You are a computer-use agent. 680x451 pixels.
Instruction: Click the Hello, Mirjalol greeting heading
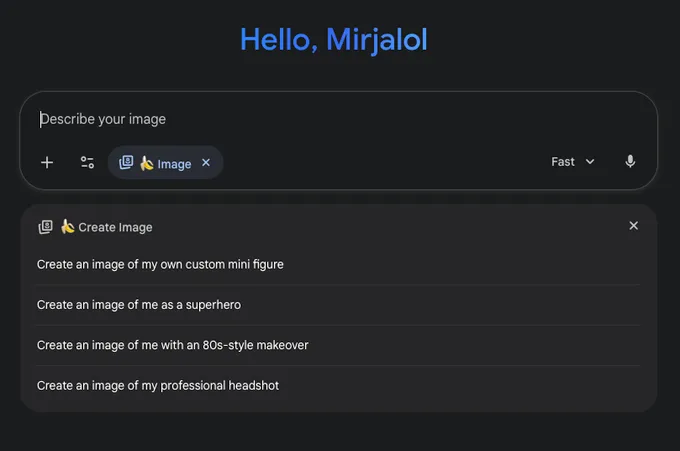334,40
